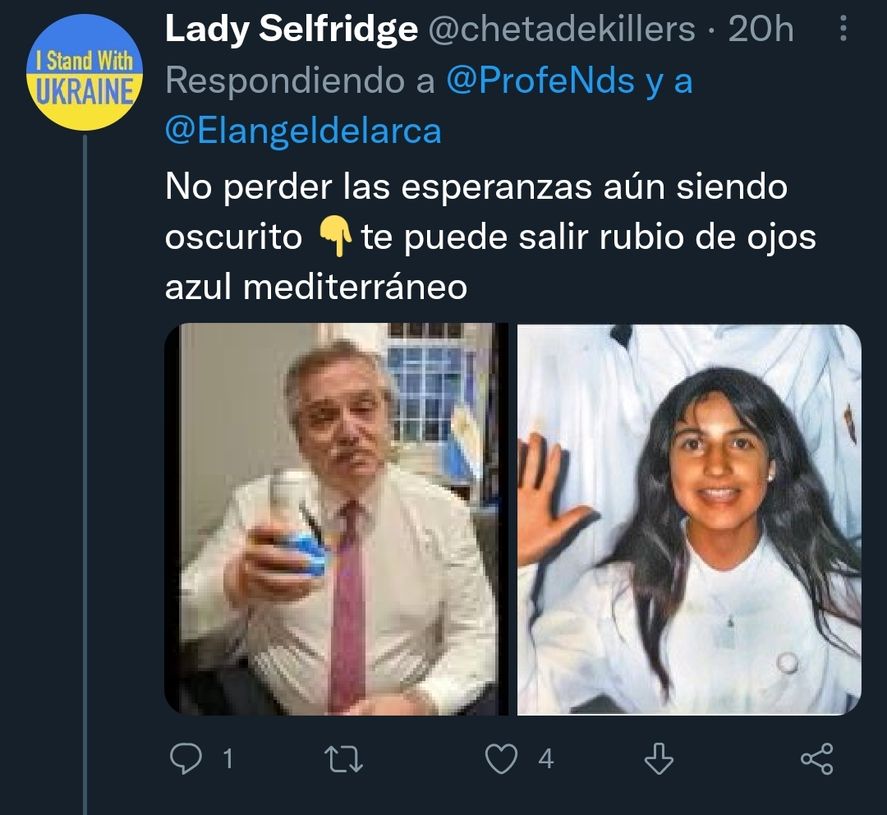This screenshot has height=815, width=887.
Task: Open left photo of man holding a can
Action: [x=336, y=519]
